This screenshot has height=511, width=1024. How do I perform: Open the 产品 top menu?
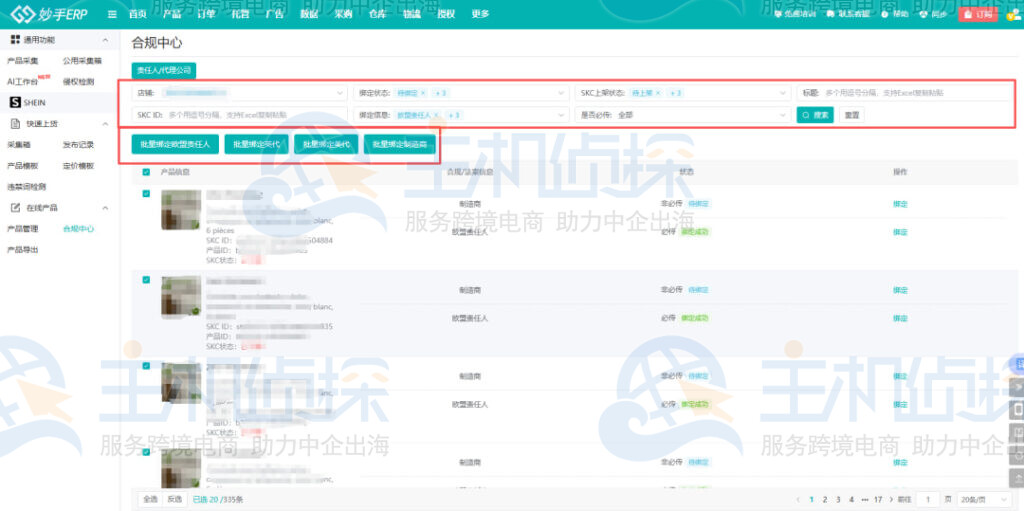click(x=172, y=14)
